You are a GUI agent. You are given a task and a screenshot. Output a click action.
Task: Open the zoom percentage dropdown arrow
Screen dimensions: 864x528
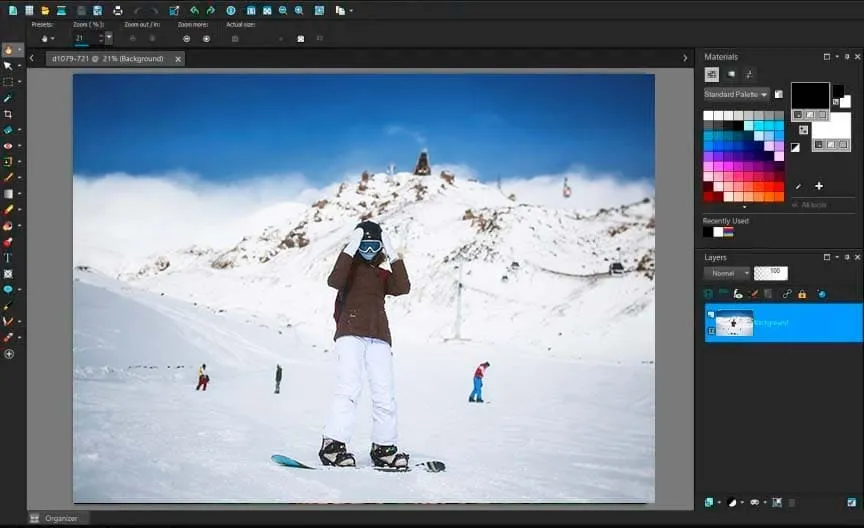point(108,38)
